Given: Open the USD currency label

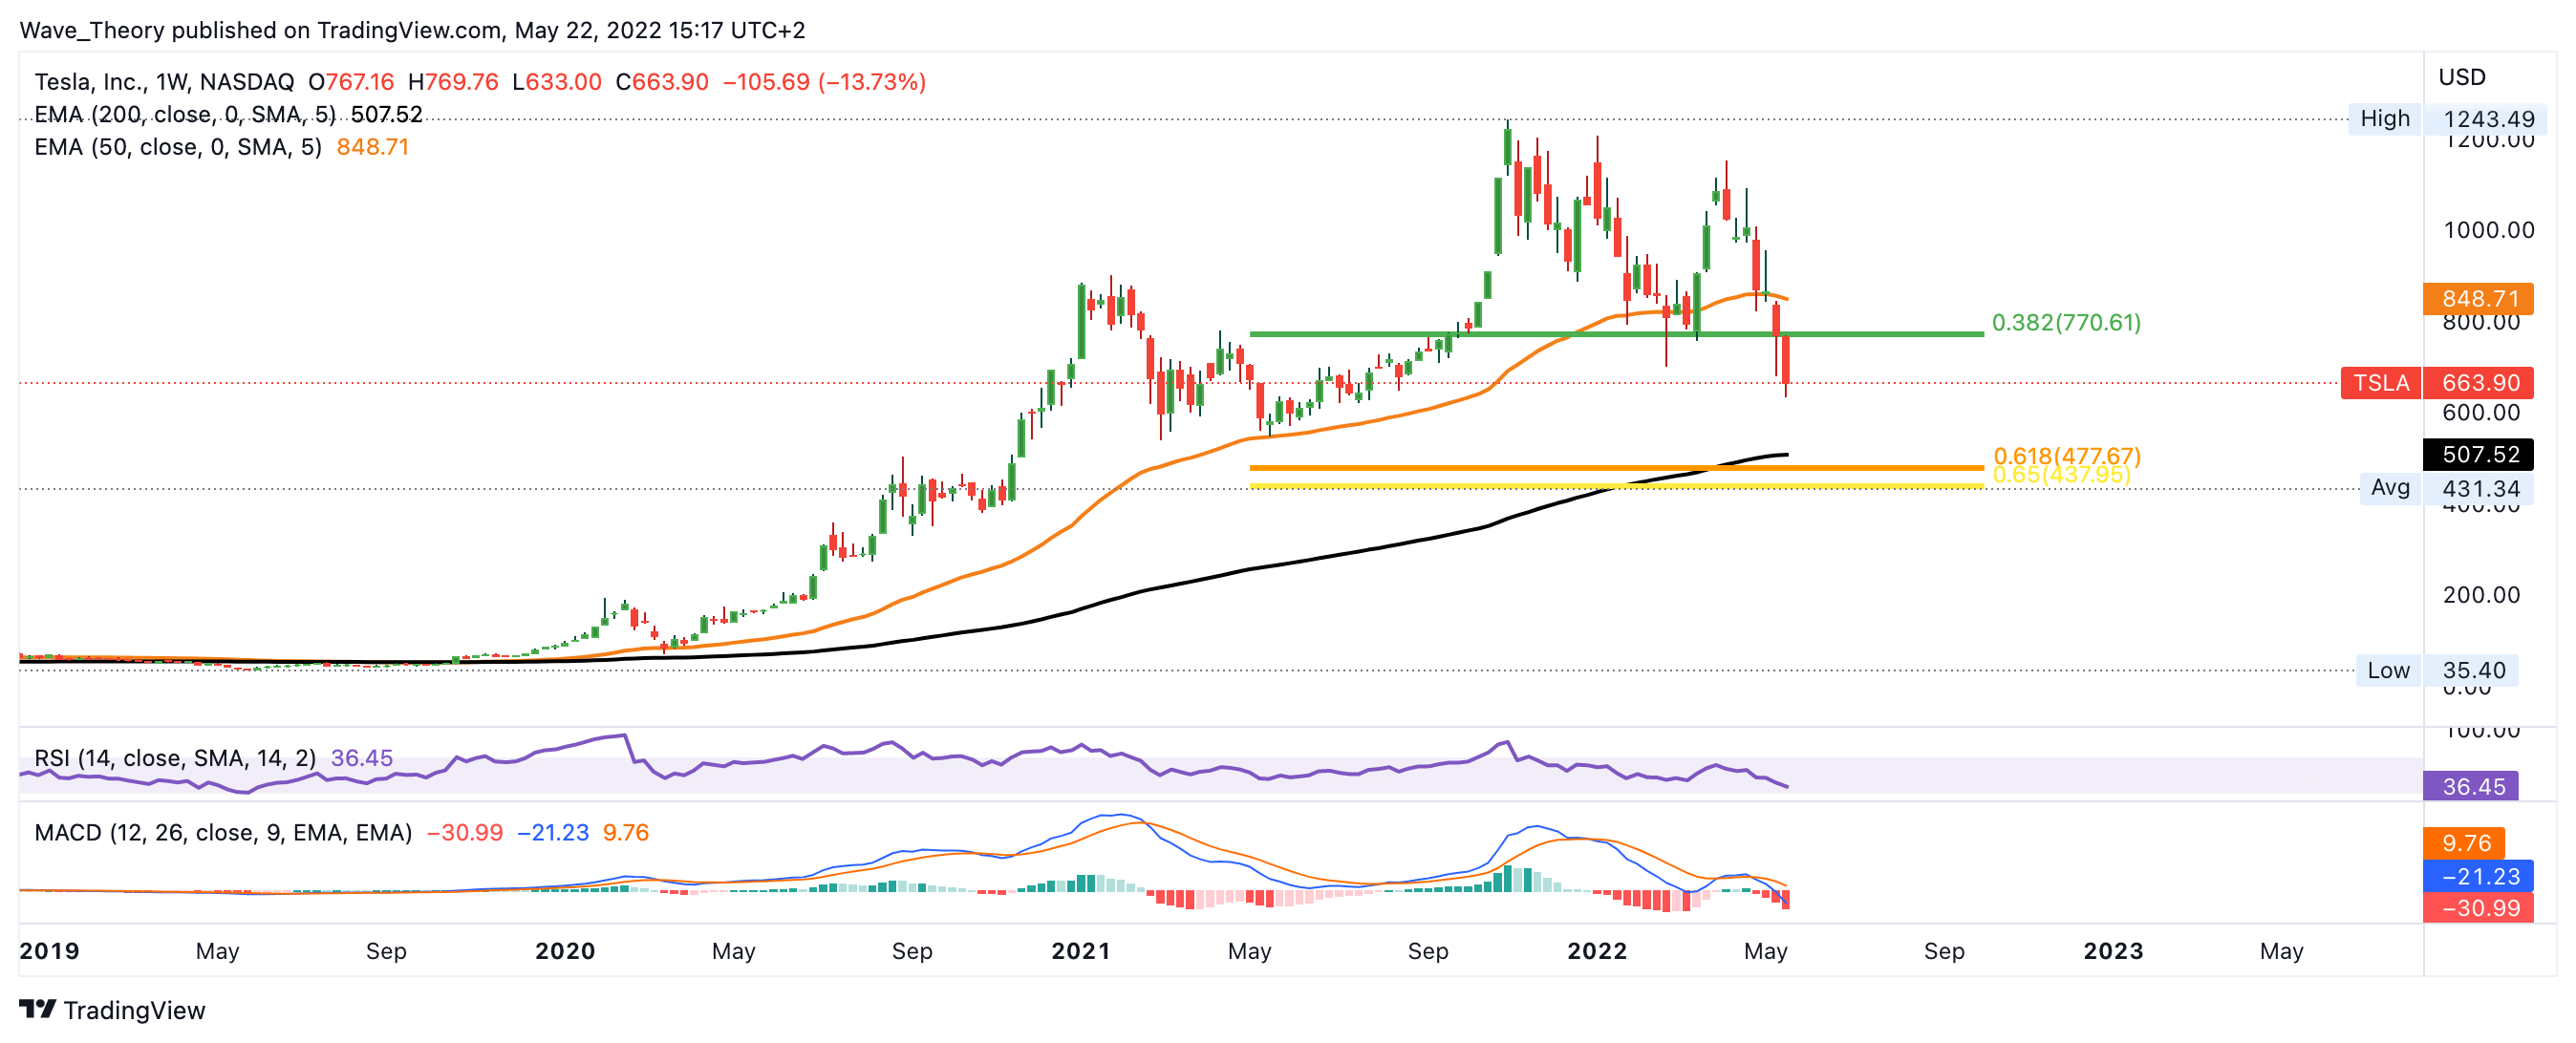Looking at the screenshot, I should (x=2461, y=78).
